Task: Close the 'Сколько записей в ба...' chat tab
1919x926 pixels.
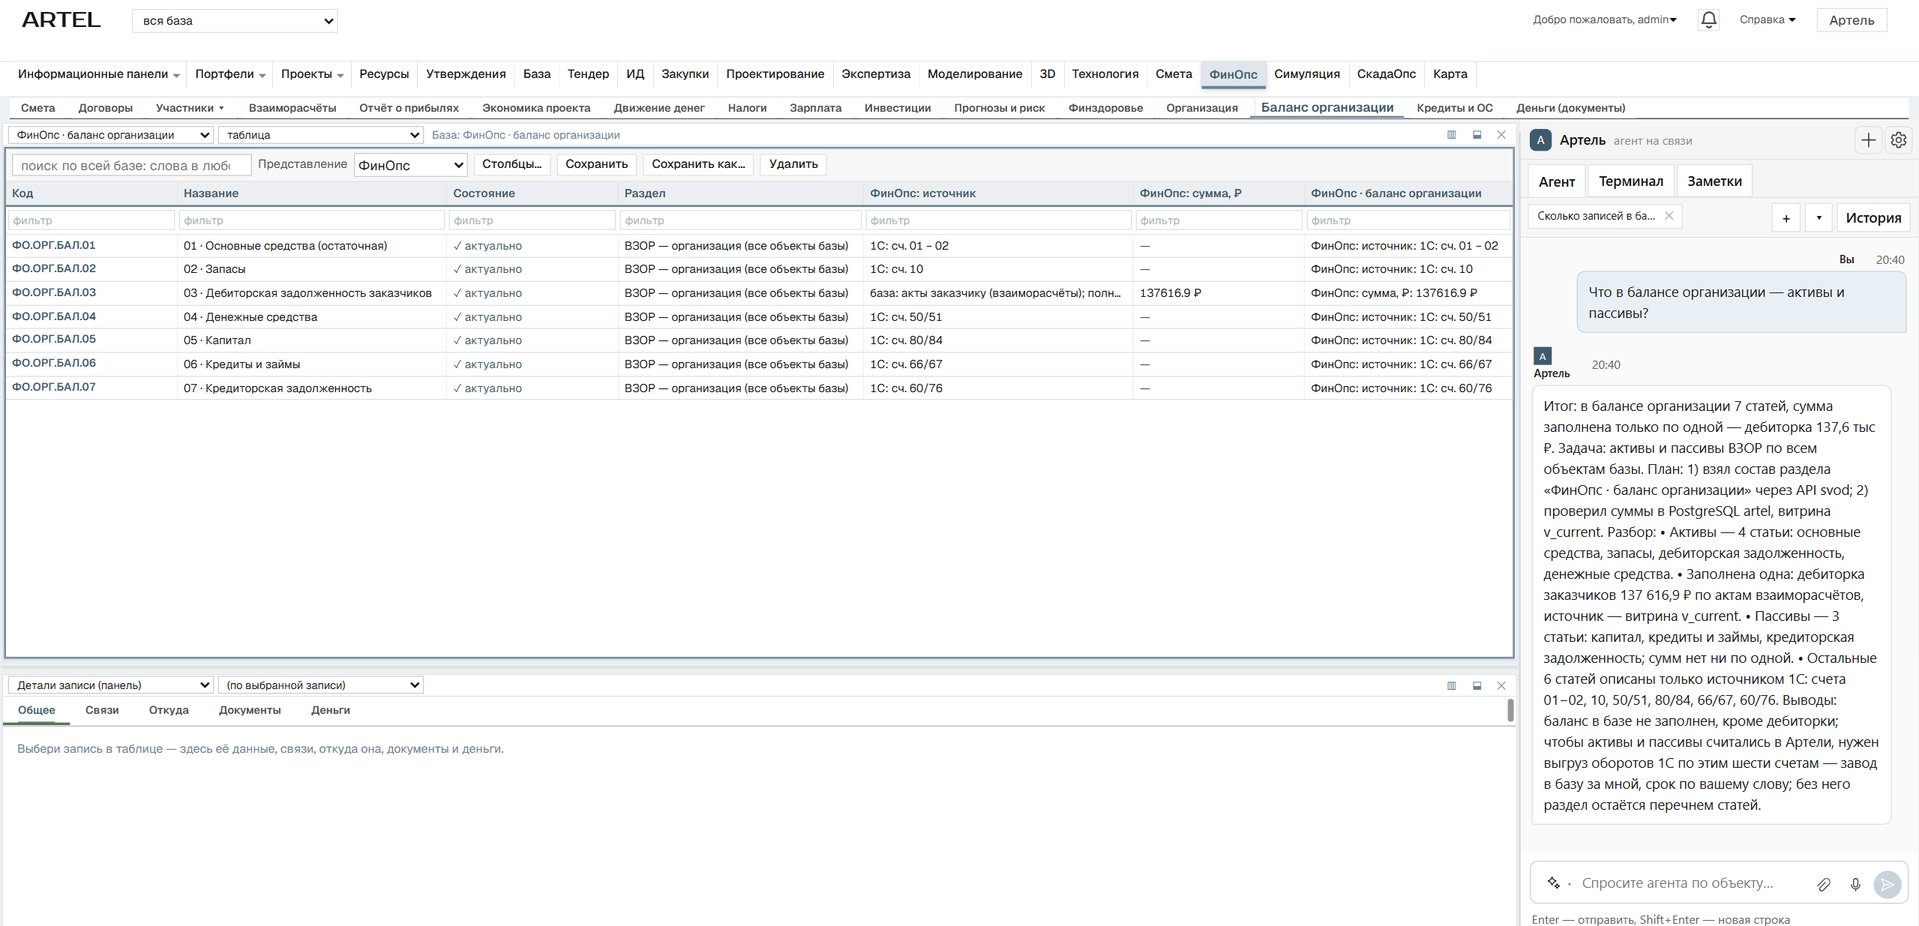Action: tap(1669, 216)
